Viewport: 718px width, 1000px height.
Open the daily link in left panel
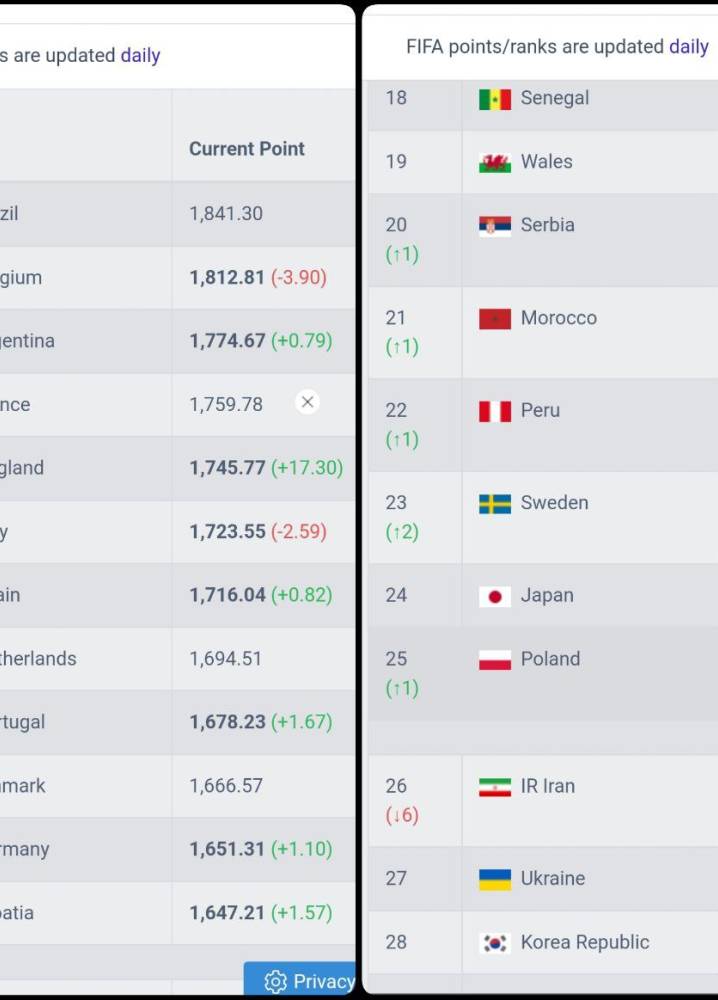[x=140, y=55]
